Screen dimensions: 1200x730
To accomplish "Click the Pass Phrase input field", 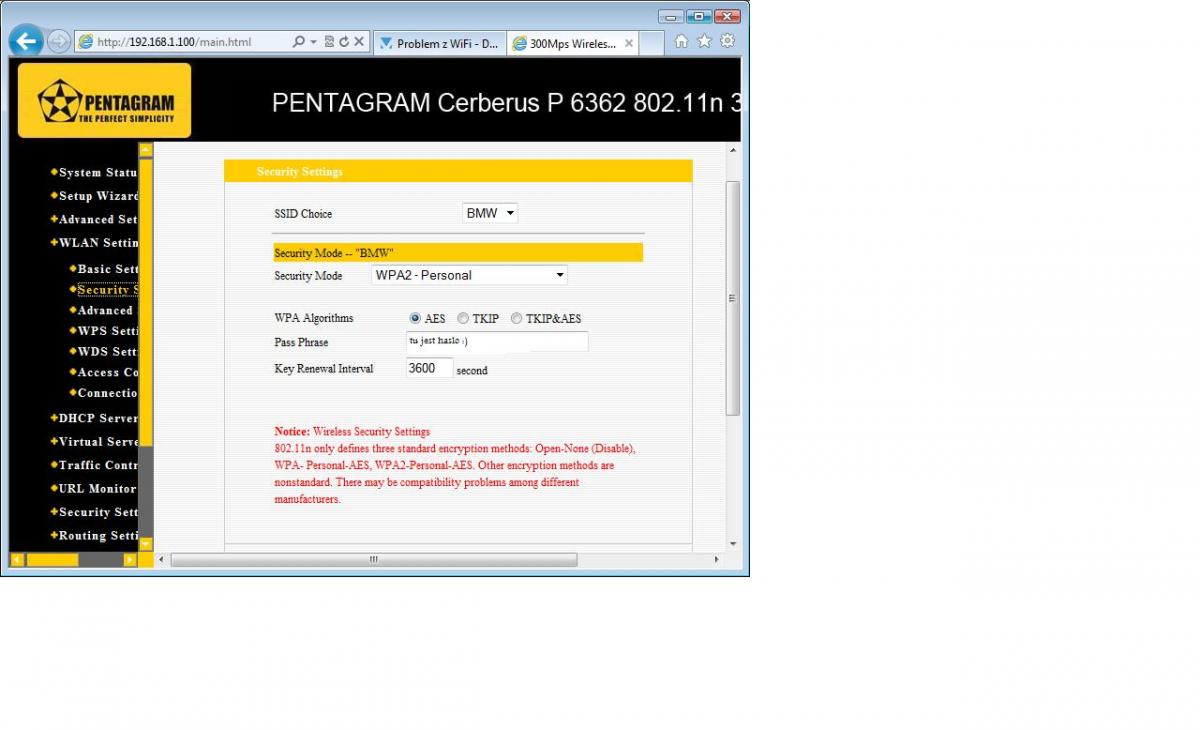I will click(497, 342).
